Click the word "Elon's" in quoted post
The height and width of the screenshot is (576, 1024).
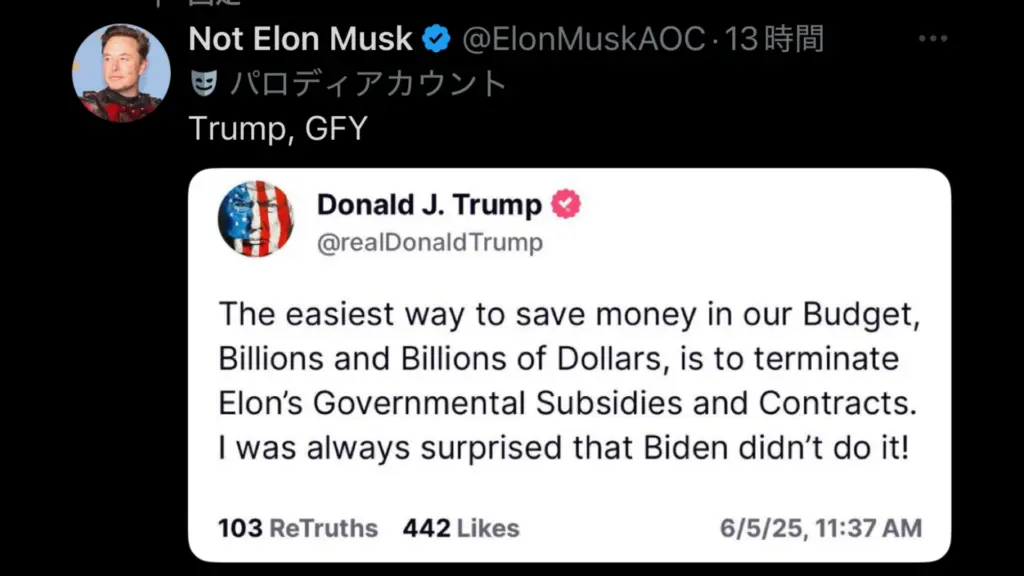(x=261, y=402)
